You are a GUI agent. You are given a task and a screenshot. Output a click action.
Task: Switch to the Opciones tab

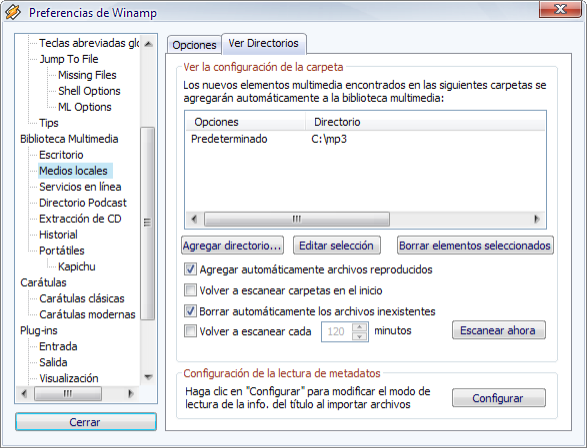click(x=194, y=45)
